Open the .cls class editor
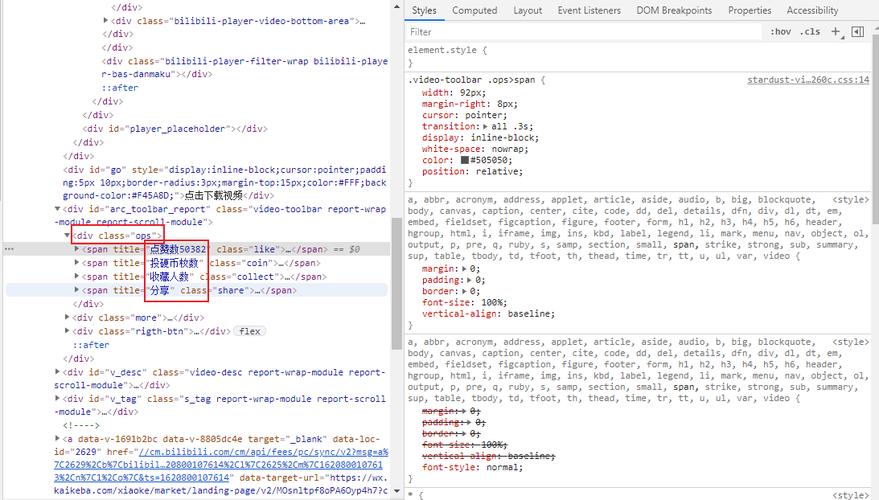This screenshot has width=879, height=500. [809, 32]
